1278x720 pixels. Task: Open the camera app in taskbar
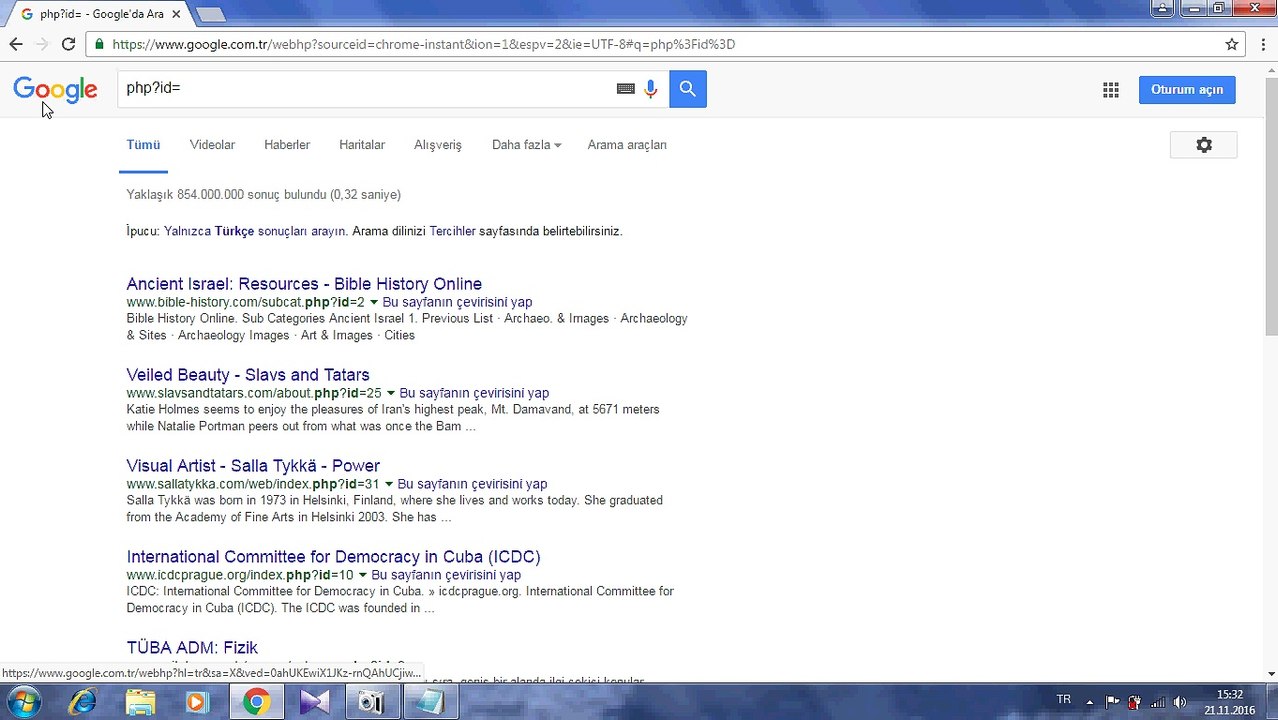(x=372, y=702)
